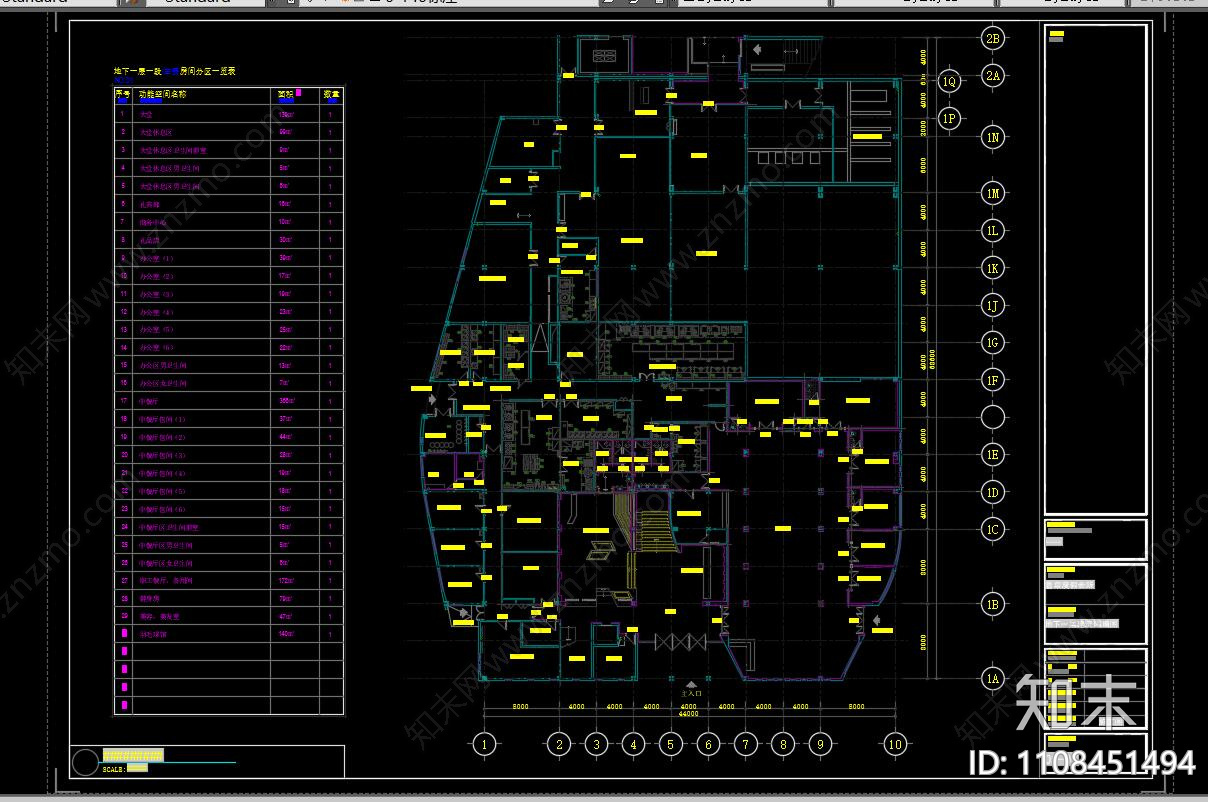The width and height of the screenshot is (1208, 802).
Task: Click table cell 办公室（1）
Action: pos(157,258)
